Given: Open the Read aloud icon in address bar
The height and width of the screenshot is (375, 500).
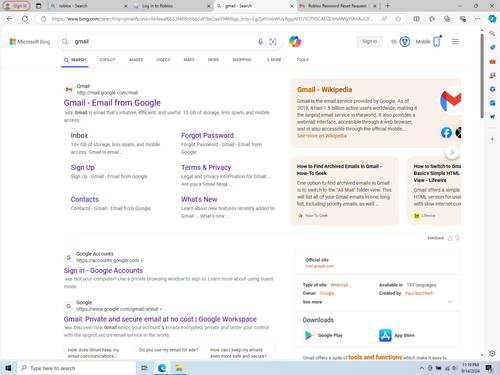Looking at the screenshot, I should 384,19.
